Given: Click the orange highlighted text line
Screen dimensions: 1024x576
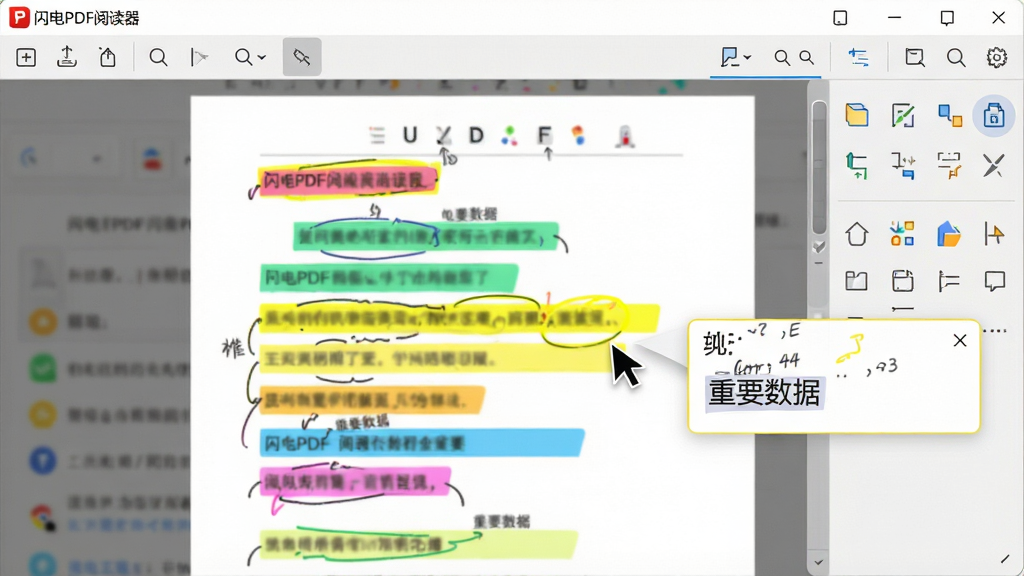Looking at the screenshot, I should 372,400.
